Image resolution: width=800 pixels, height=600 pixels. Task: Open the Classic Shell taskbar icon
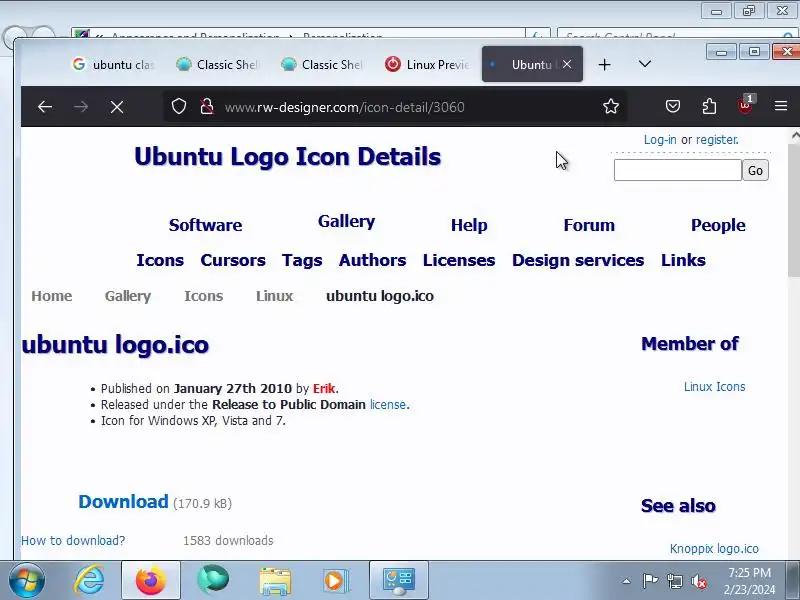click(213, 581)
